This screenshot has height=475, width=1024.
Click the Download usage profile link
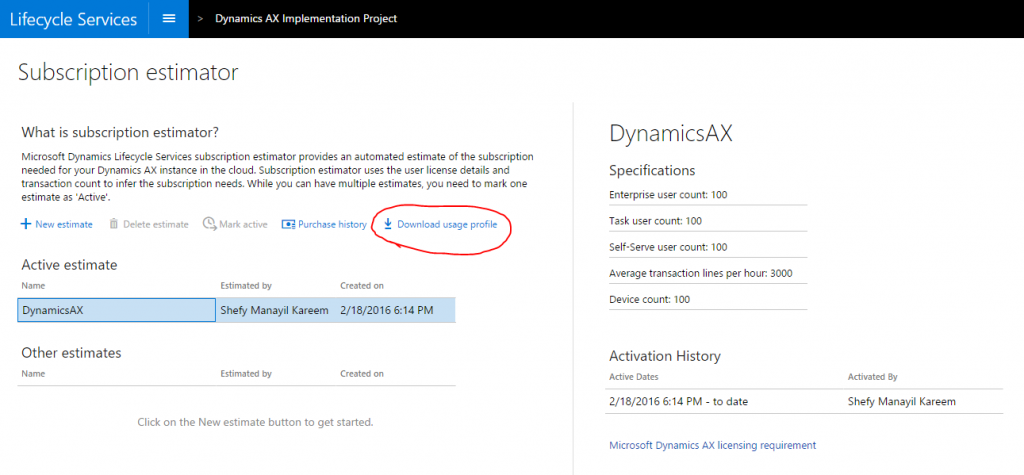pyautogui.click(x=446, y=224)
